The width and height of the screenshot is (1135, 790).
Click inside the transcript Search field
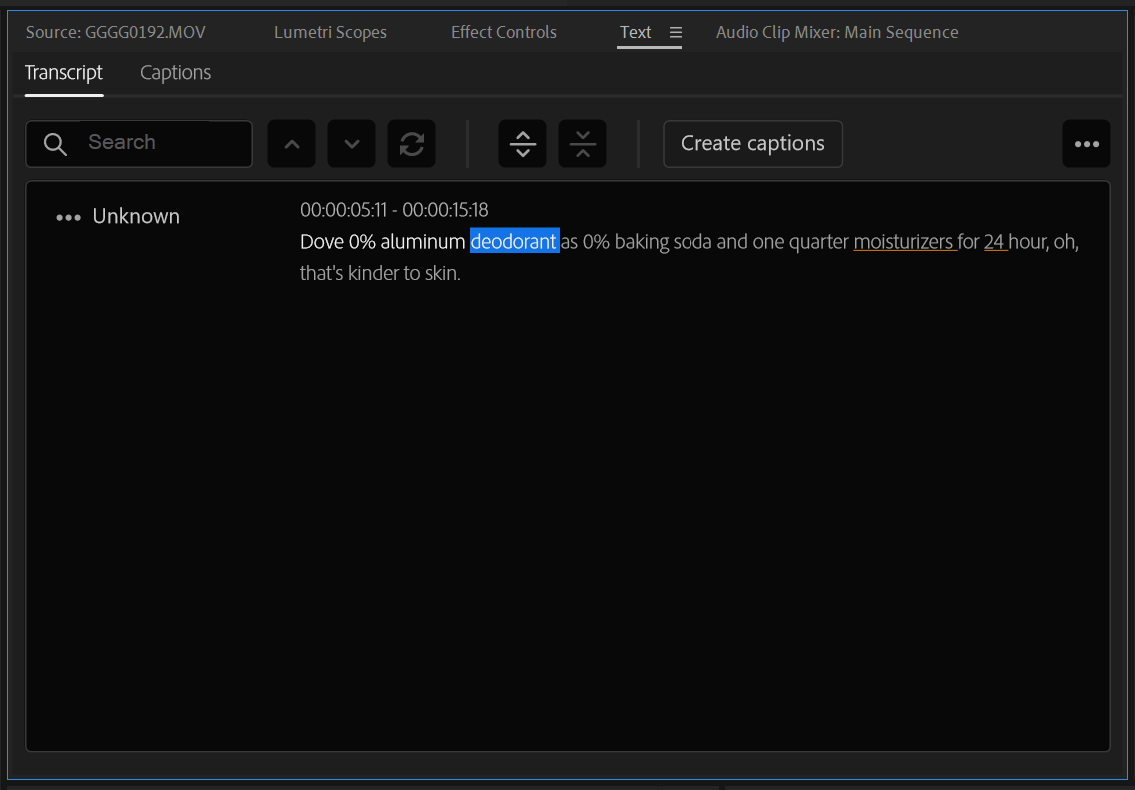pyautogui.click(x=150, y=143)
